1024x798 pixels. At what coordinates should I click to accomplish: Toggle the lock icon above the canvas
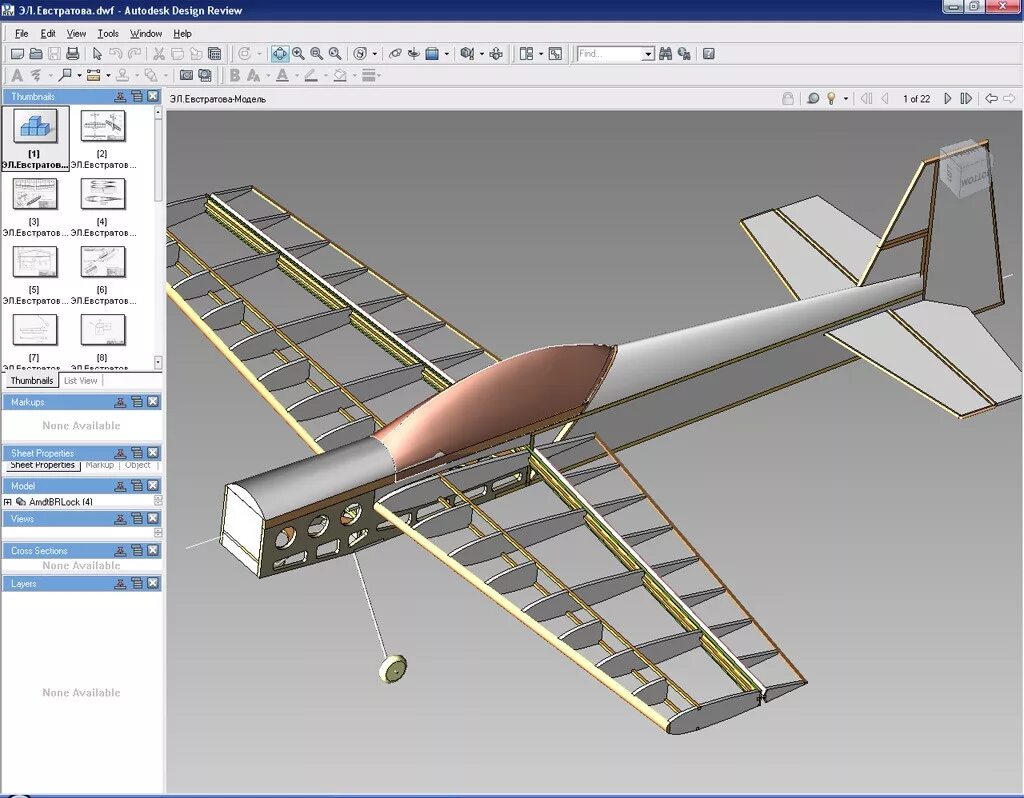(788, 99)
